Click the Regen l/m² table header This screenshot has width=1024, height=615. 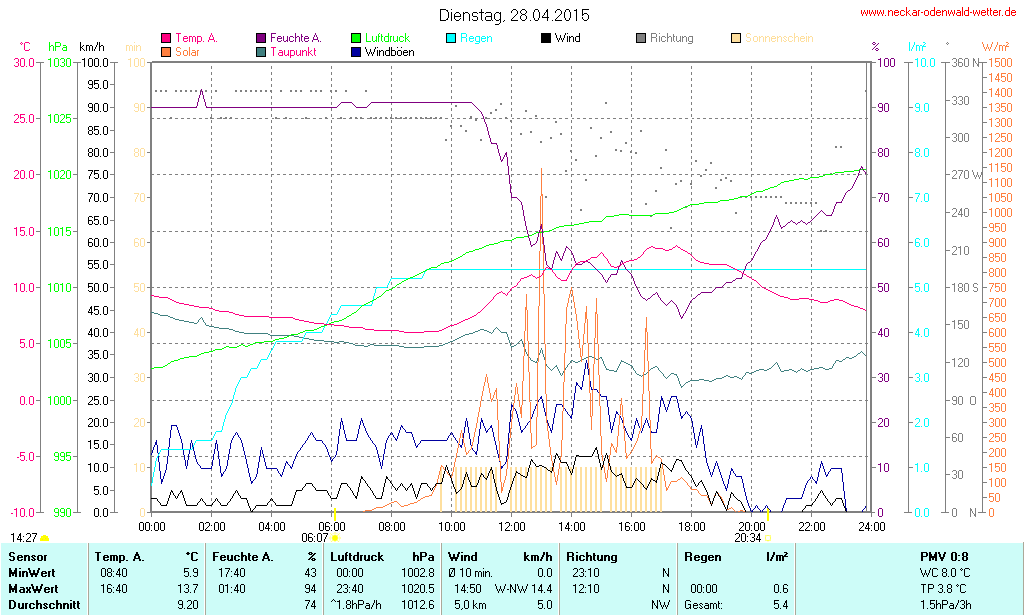point(735,557)
